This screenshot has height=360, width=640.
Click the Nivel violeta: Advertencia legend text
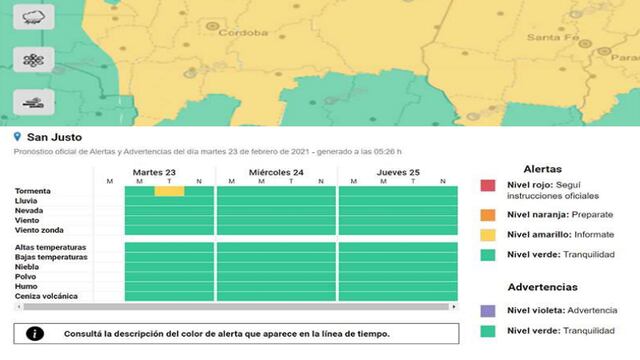(562, 311)
